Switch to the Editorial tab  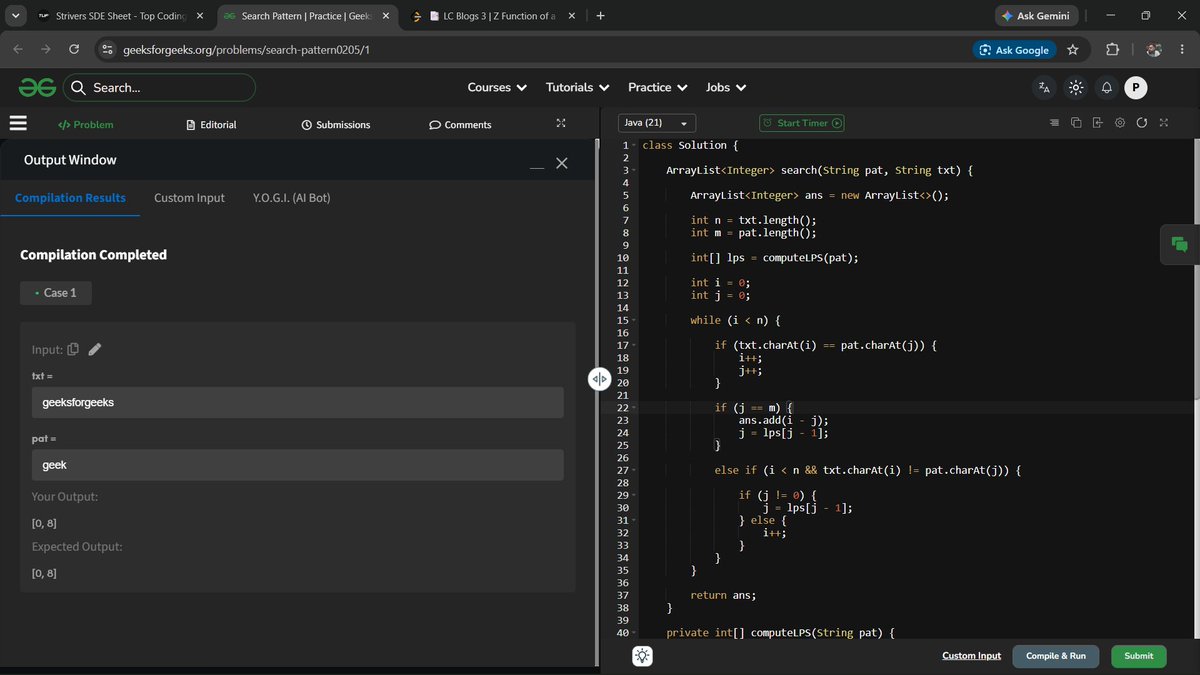(212, 125)
